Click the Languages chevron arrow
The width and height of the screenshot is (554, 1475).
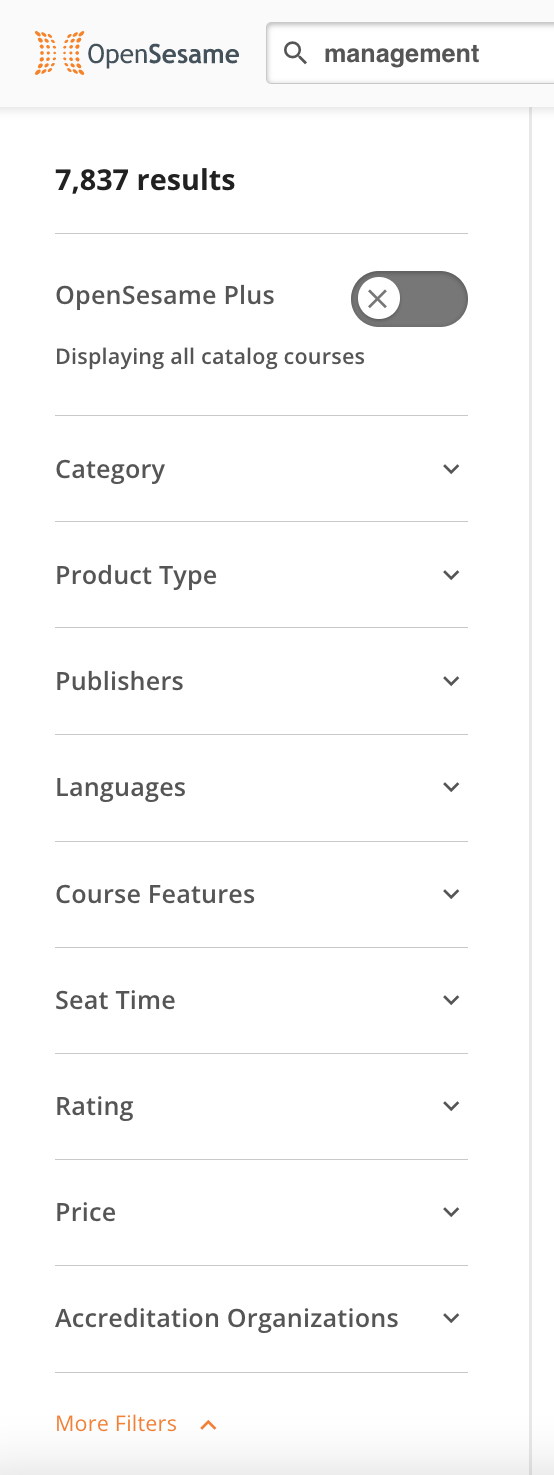click(x=451, y=787)
